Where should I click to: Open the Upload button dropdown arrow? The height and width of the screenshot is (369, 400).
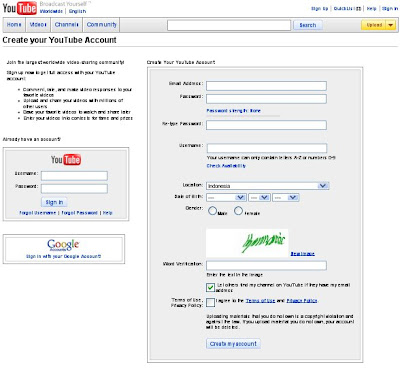[391, 25]
